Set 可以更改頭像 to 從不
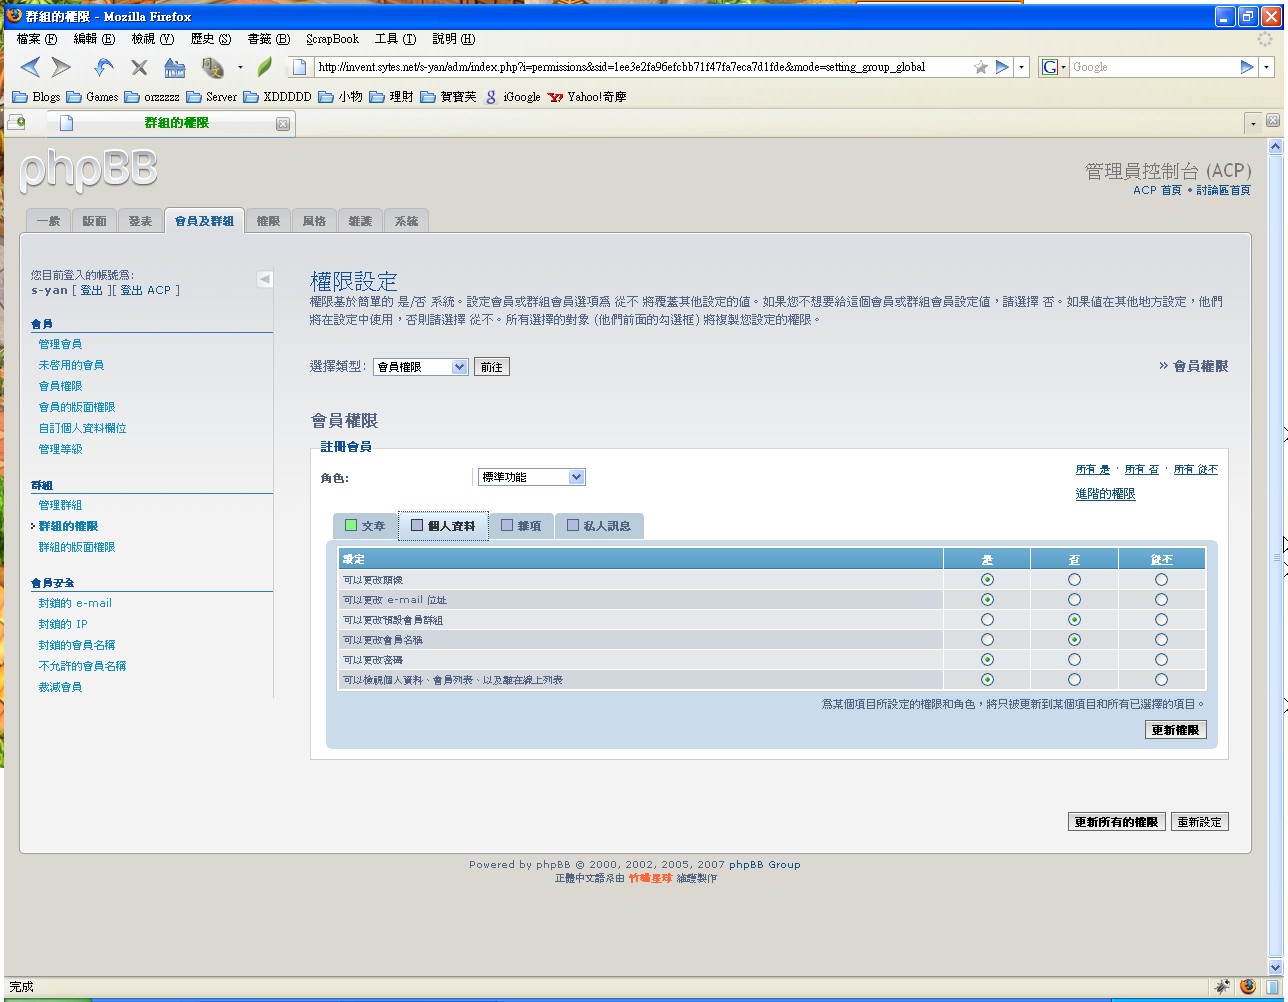Viewport: 1288px width, 1002px height. [1161, 580]
